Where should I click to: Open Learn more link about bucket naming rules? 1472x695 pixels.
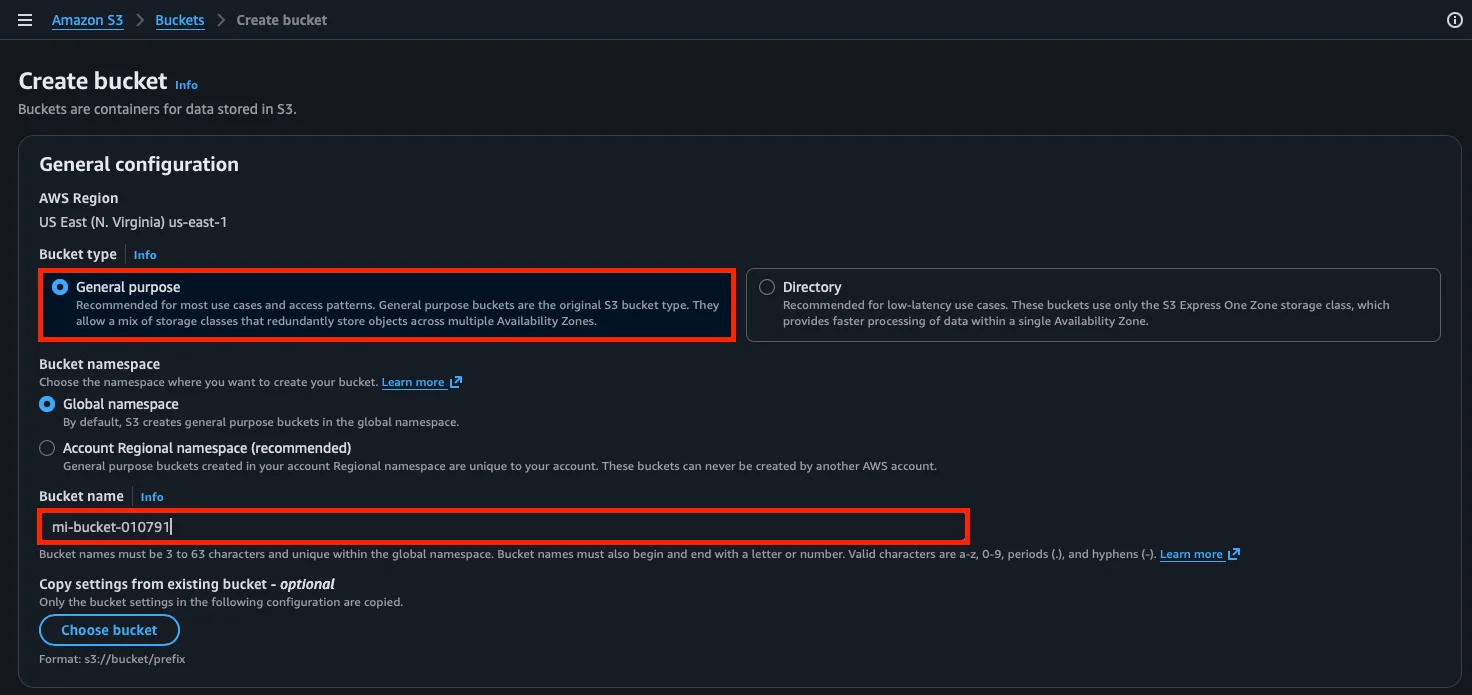[x=1191, y=554]
